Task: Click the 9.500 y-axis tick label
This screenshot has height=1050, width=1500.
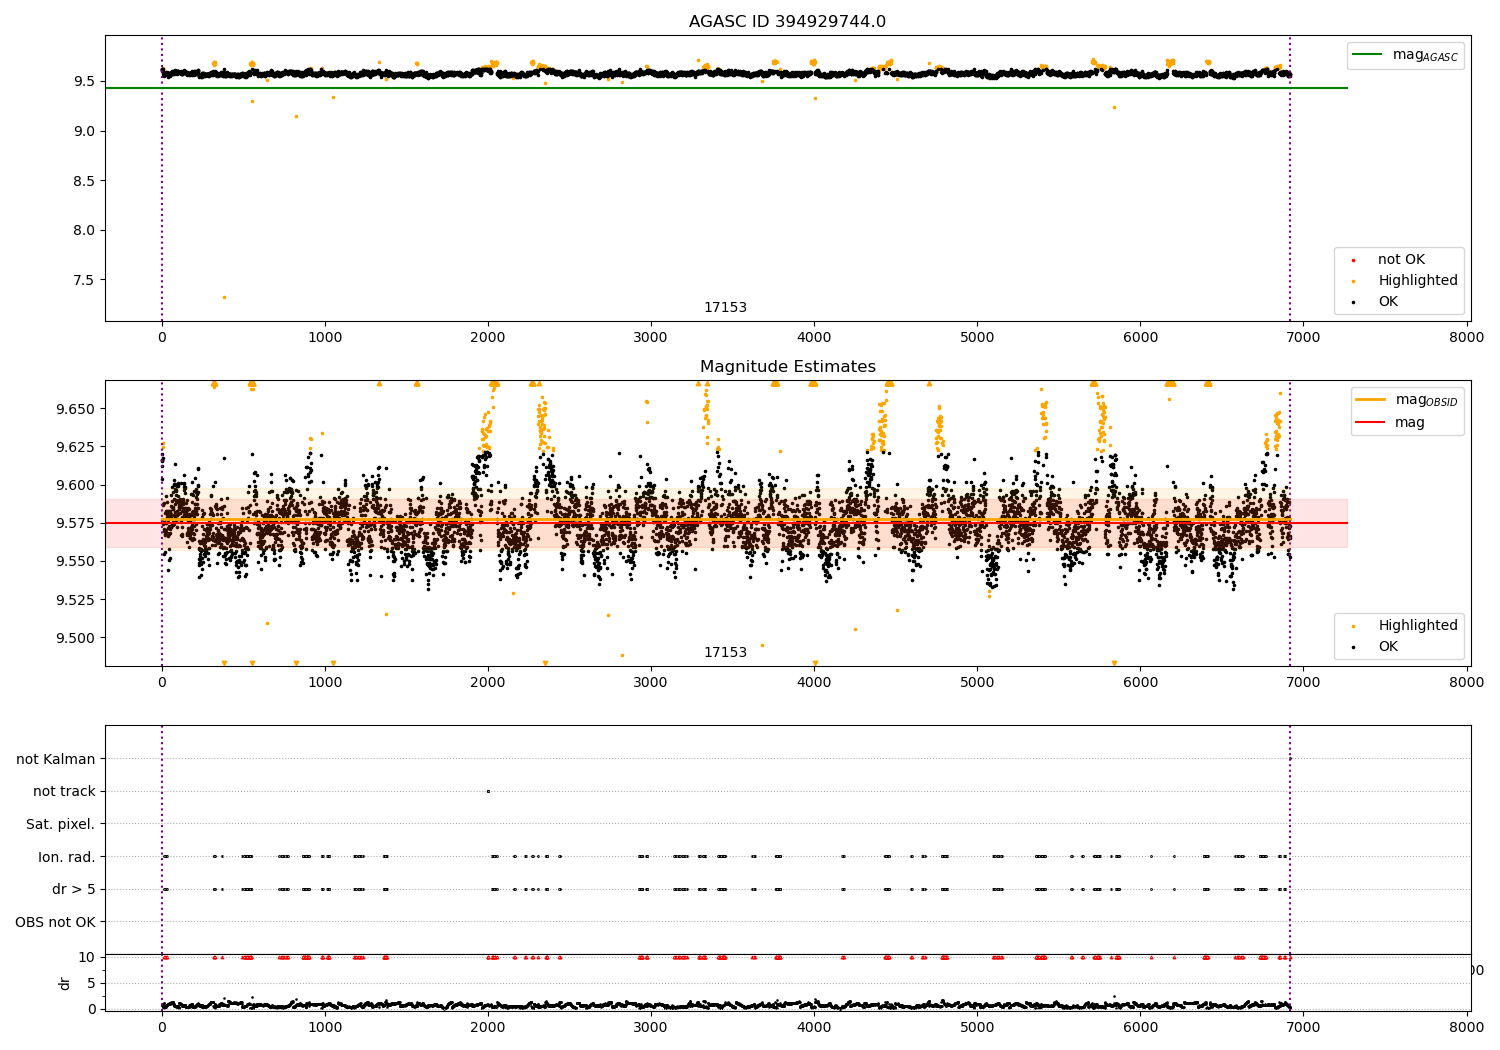Action: [x=76, y=638]
